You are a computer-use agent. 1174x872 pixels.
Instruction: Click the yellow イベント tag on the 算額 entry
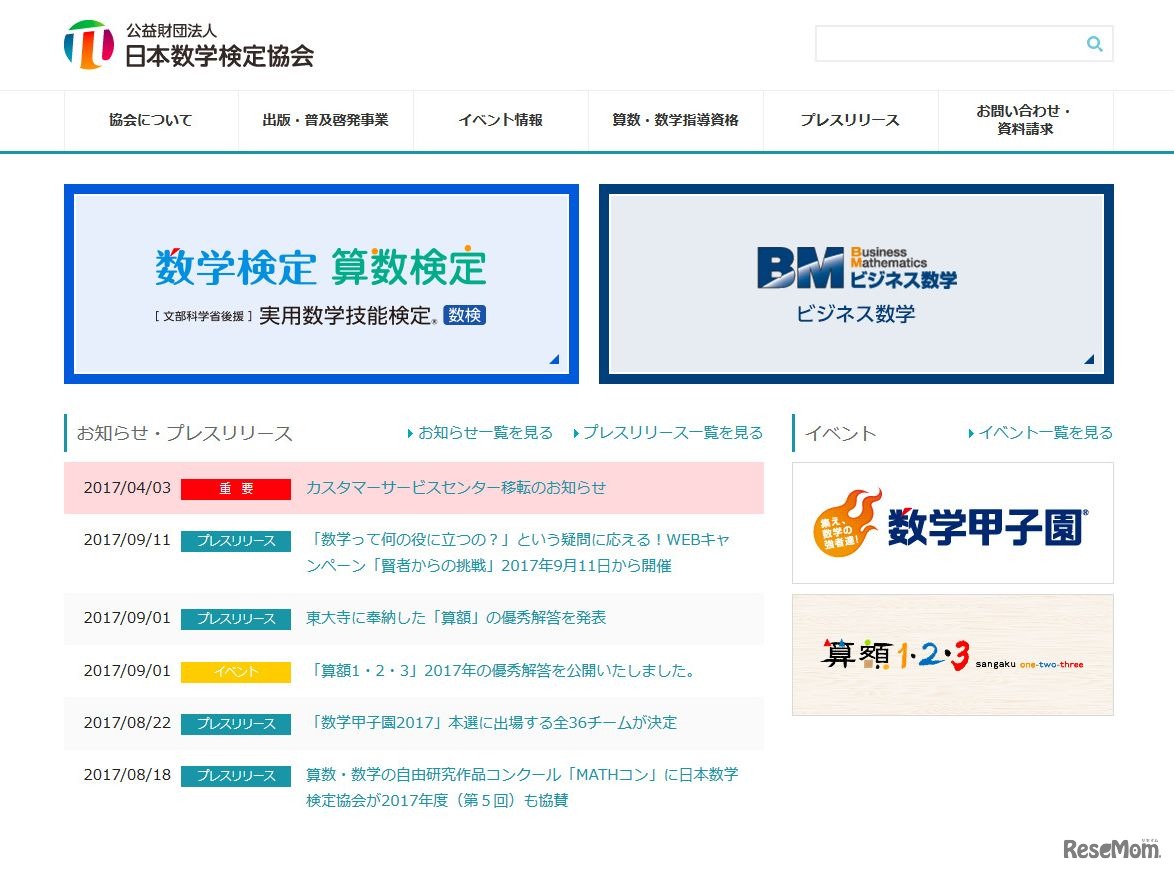click(x=235, y=672)
